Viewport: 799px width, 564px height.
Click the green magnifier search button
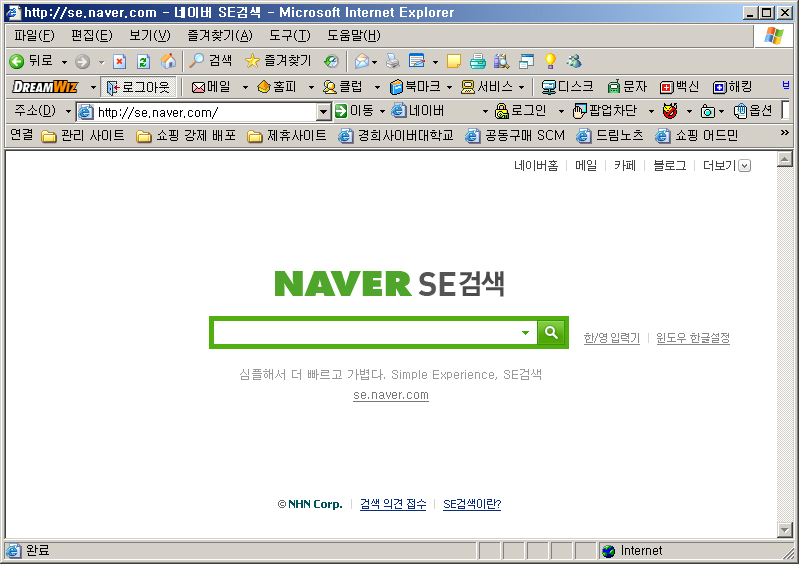coord(551,333)
